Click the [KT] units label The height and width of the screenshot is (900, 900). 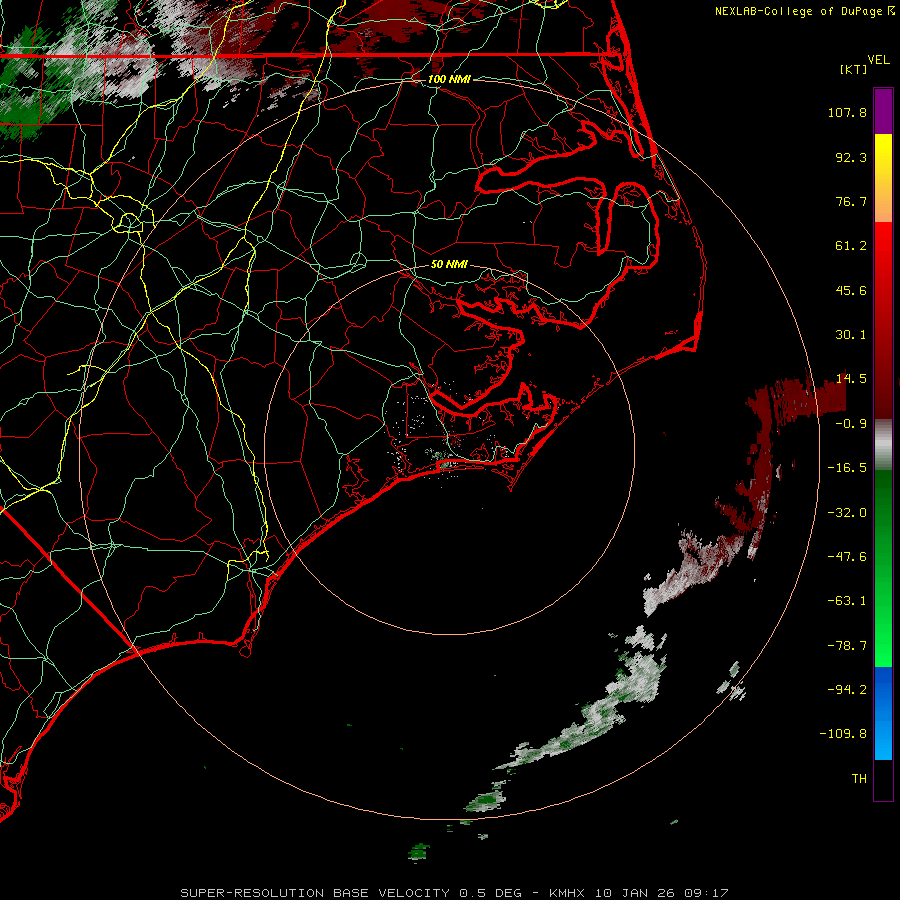click(x=854, y=69)
